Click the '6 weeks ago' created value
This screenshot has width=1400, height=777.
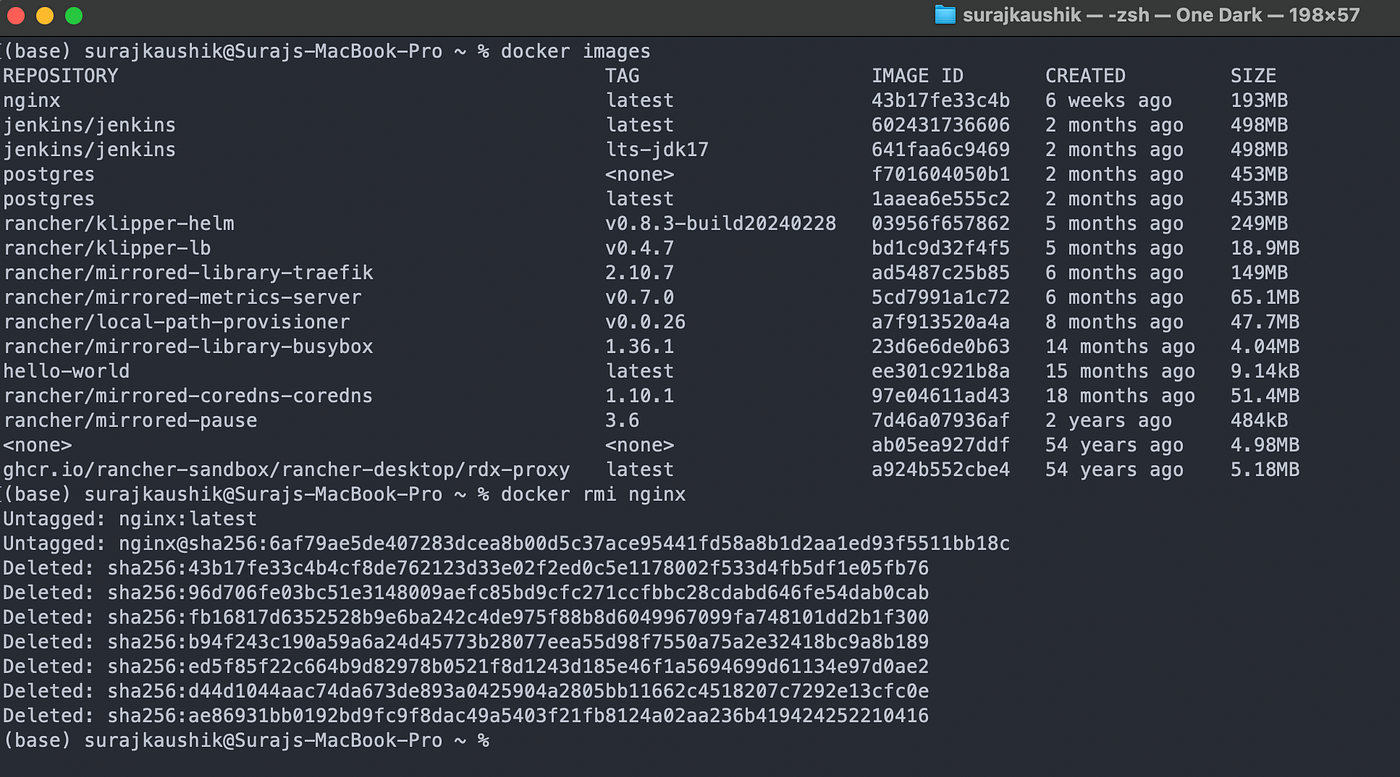(x=1108, y=100)
